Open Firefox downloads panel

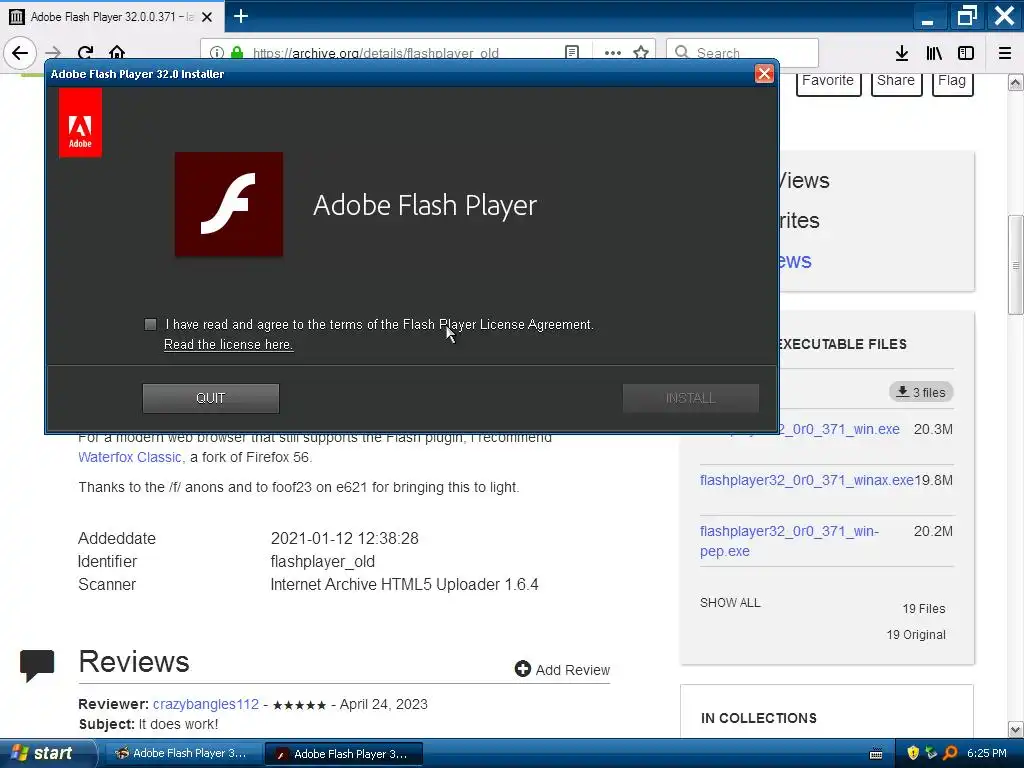coord(902,53)
